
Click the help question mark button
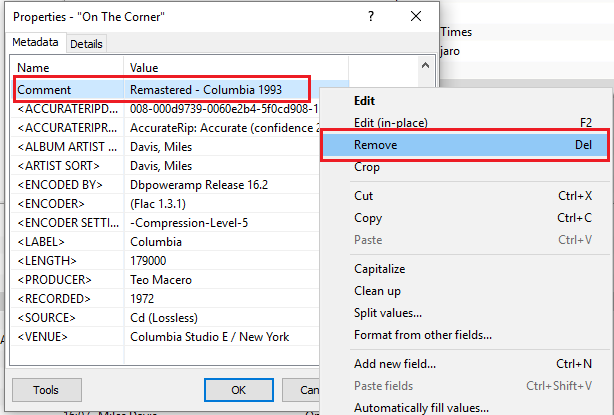click(x=371, y=17)
